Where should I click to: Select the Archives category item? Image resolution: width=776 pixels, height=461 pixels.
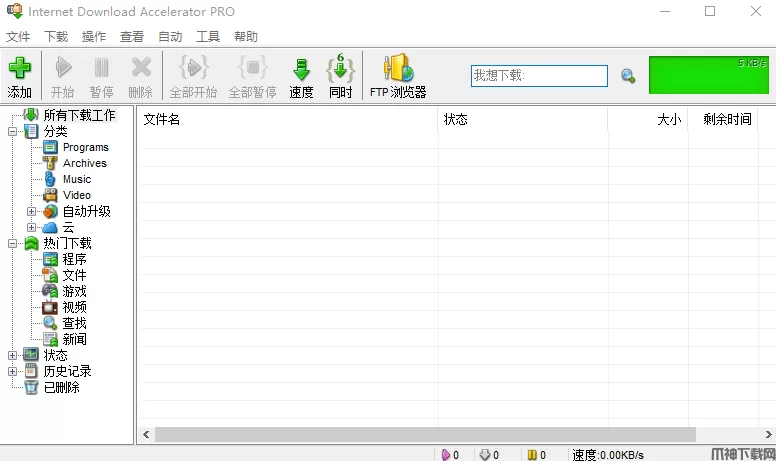coord(84,163)
